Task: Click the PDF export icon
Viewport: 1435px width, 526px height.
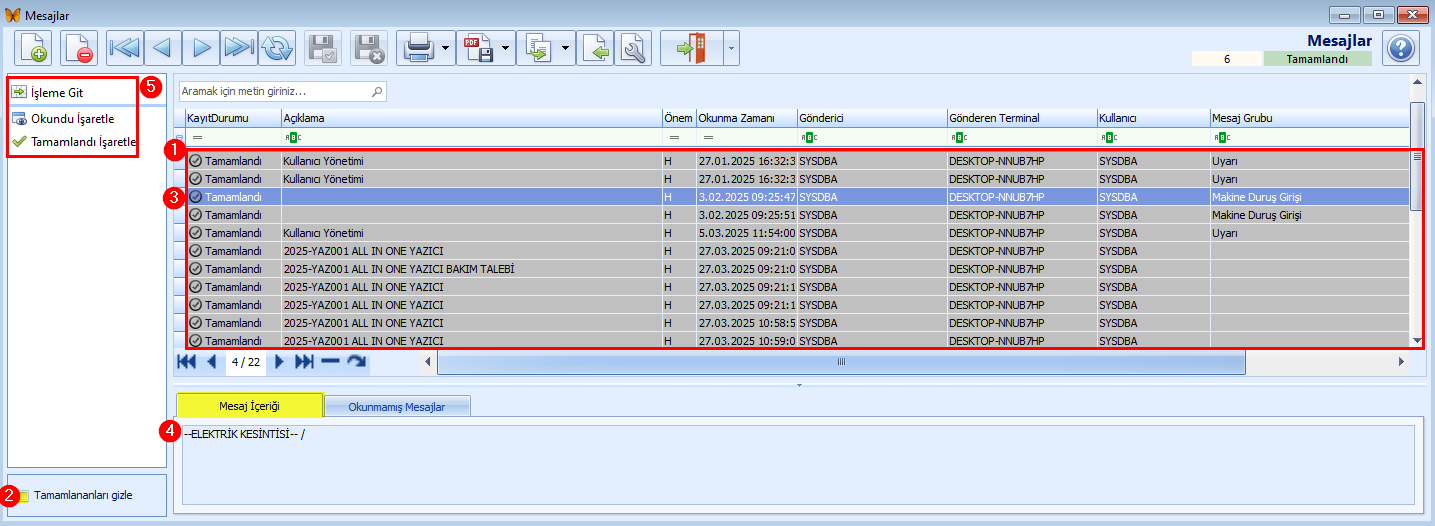Action: 477,48
